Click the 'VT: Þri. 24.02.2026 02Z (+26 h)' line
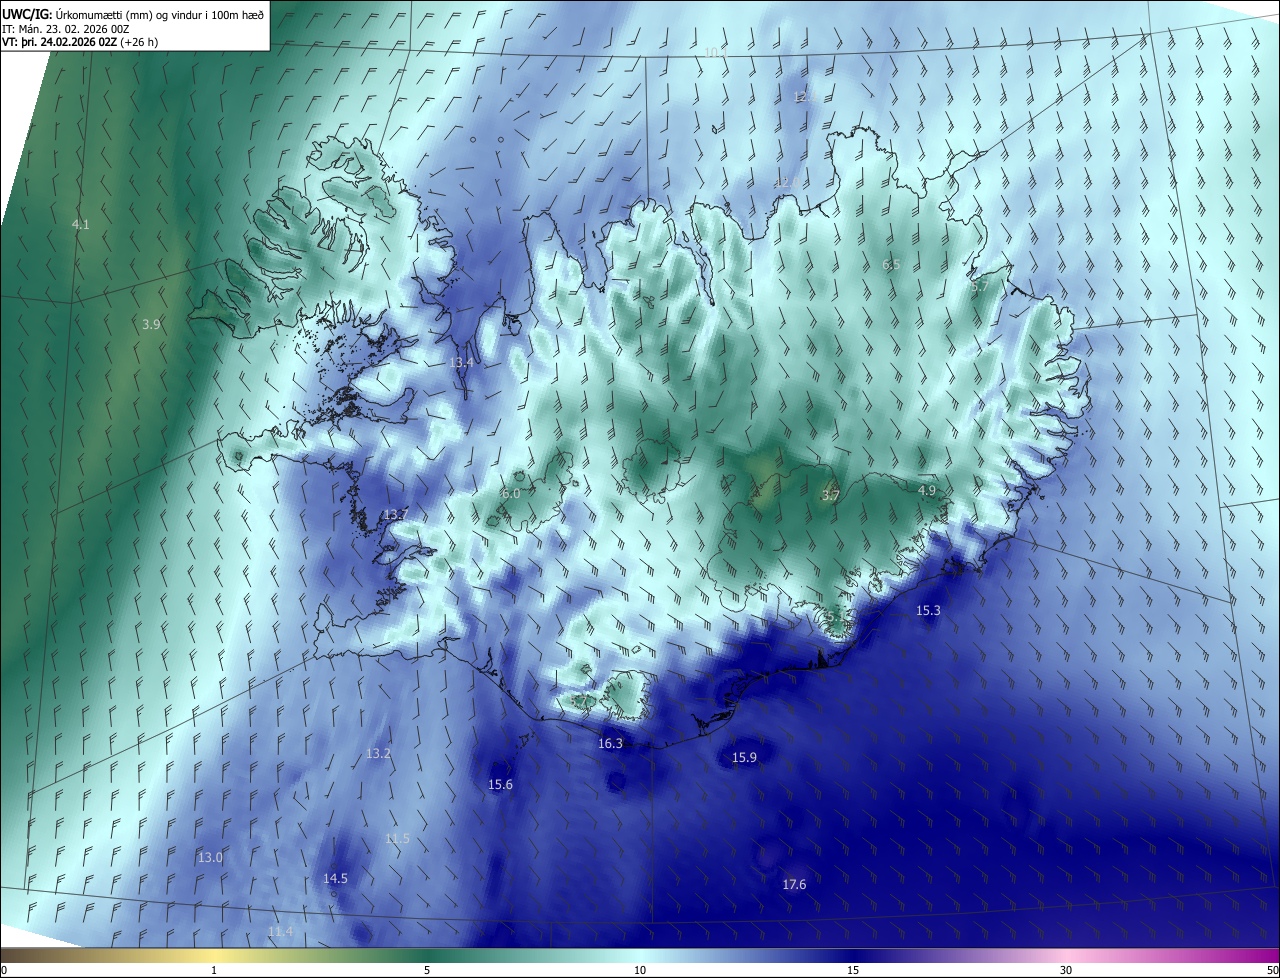This screenshot has width=1280, height=978. [x=80, y=42]
